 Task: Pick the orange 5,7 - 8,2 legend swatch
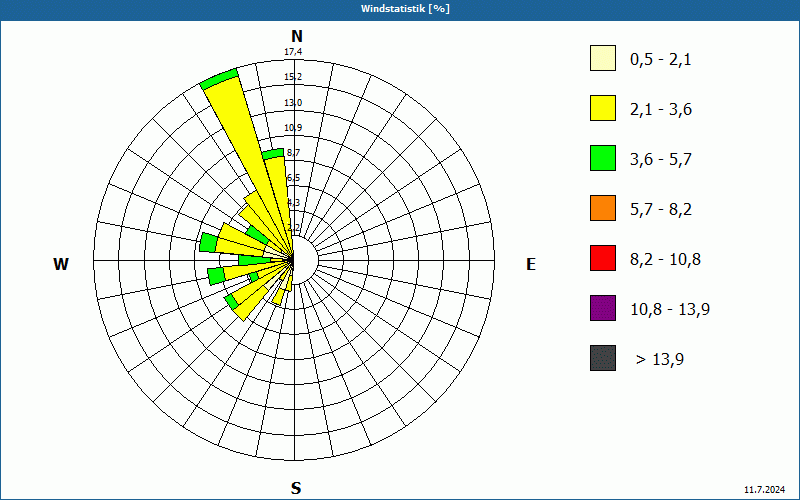click(603, 208)
